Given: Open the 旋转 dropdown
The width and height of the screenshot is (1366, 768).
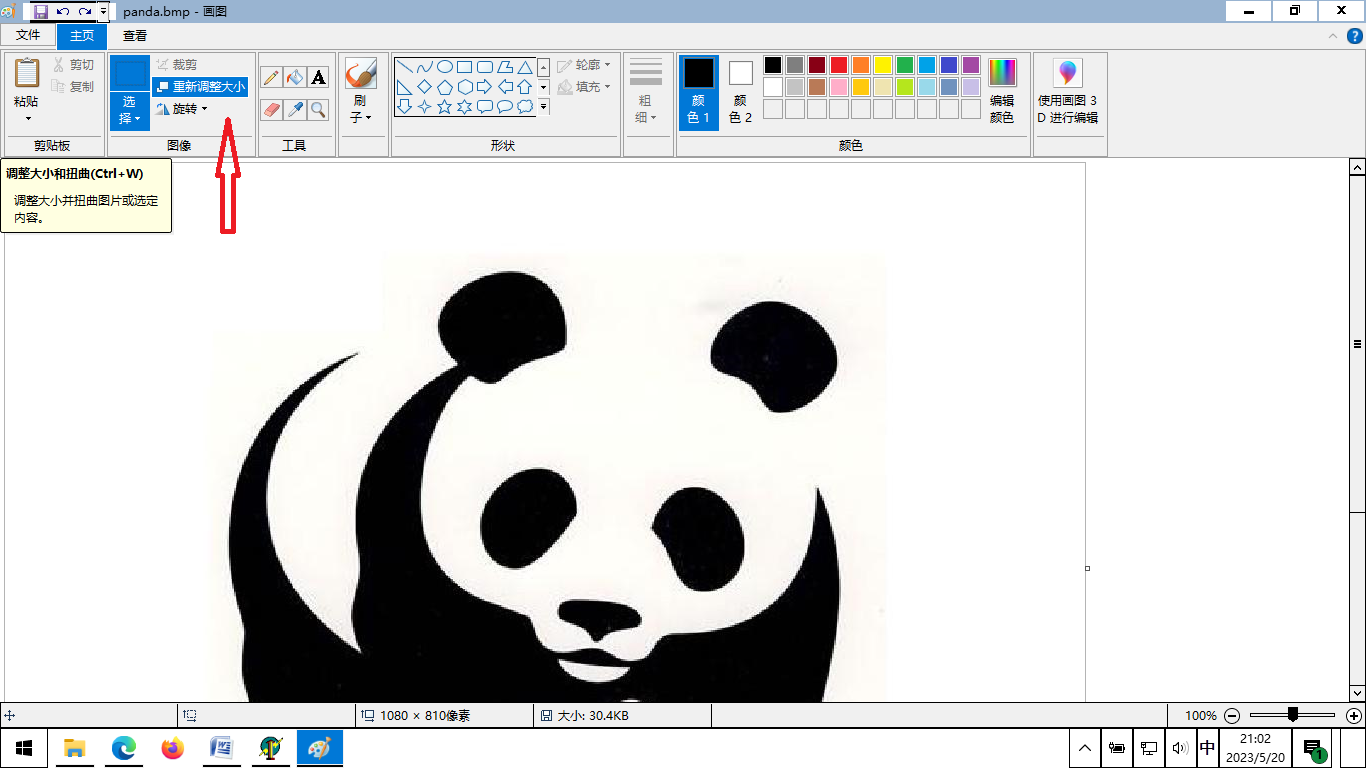Looking at the screenshot, I should [x=182, y=109].
